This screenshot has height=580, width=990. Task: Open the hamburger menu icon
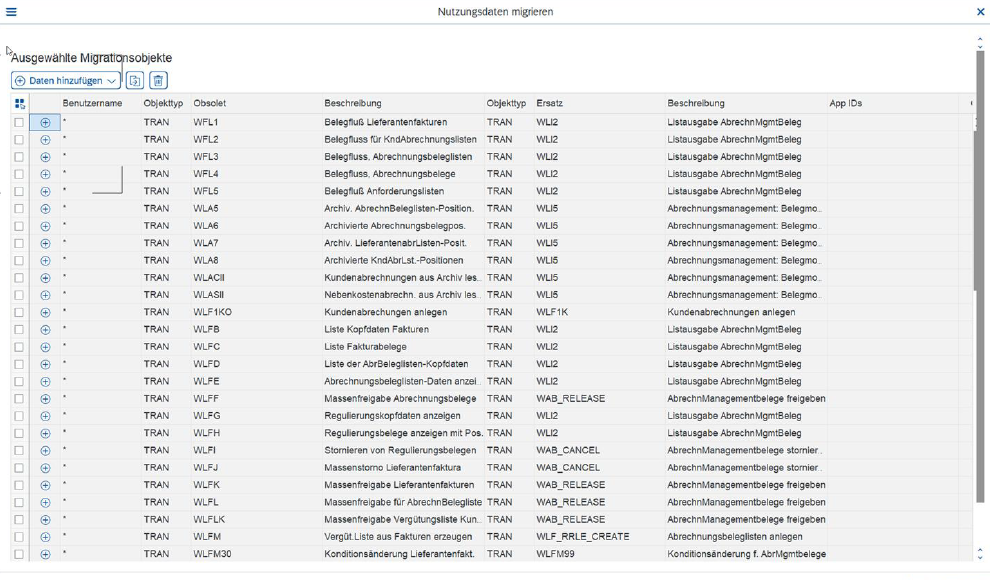(x=11, y=11)
